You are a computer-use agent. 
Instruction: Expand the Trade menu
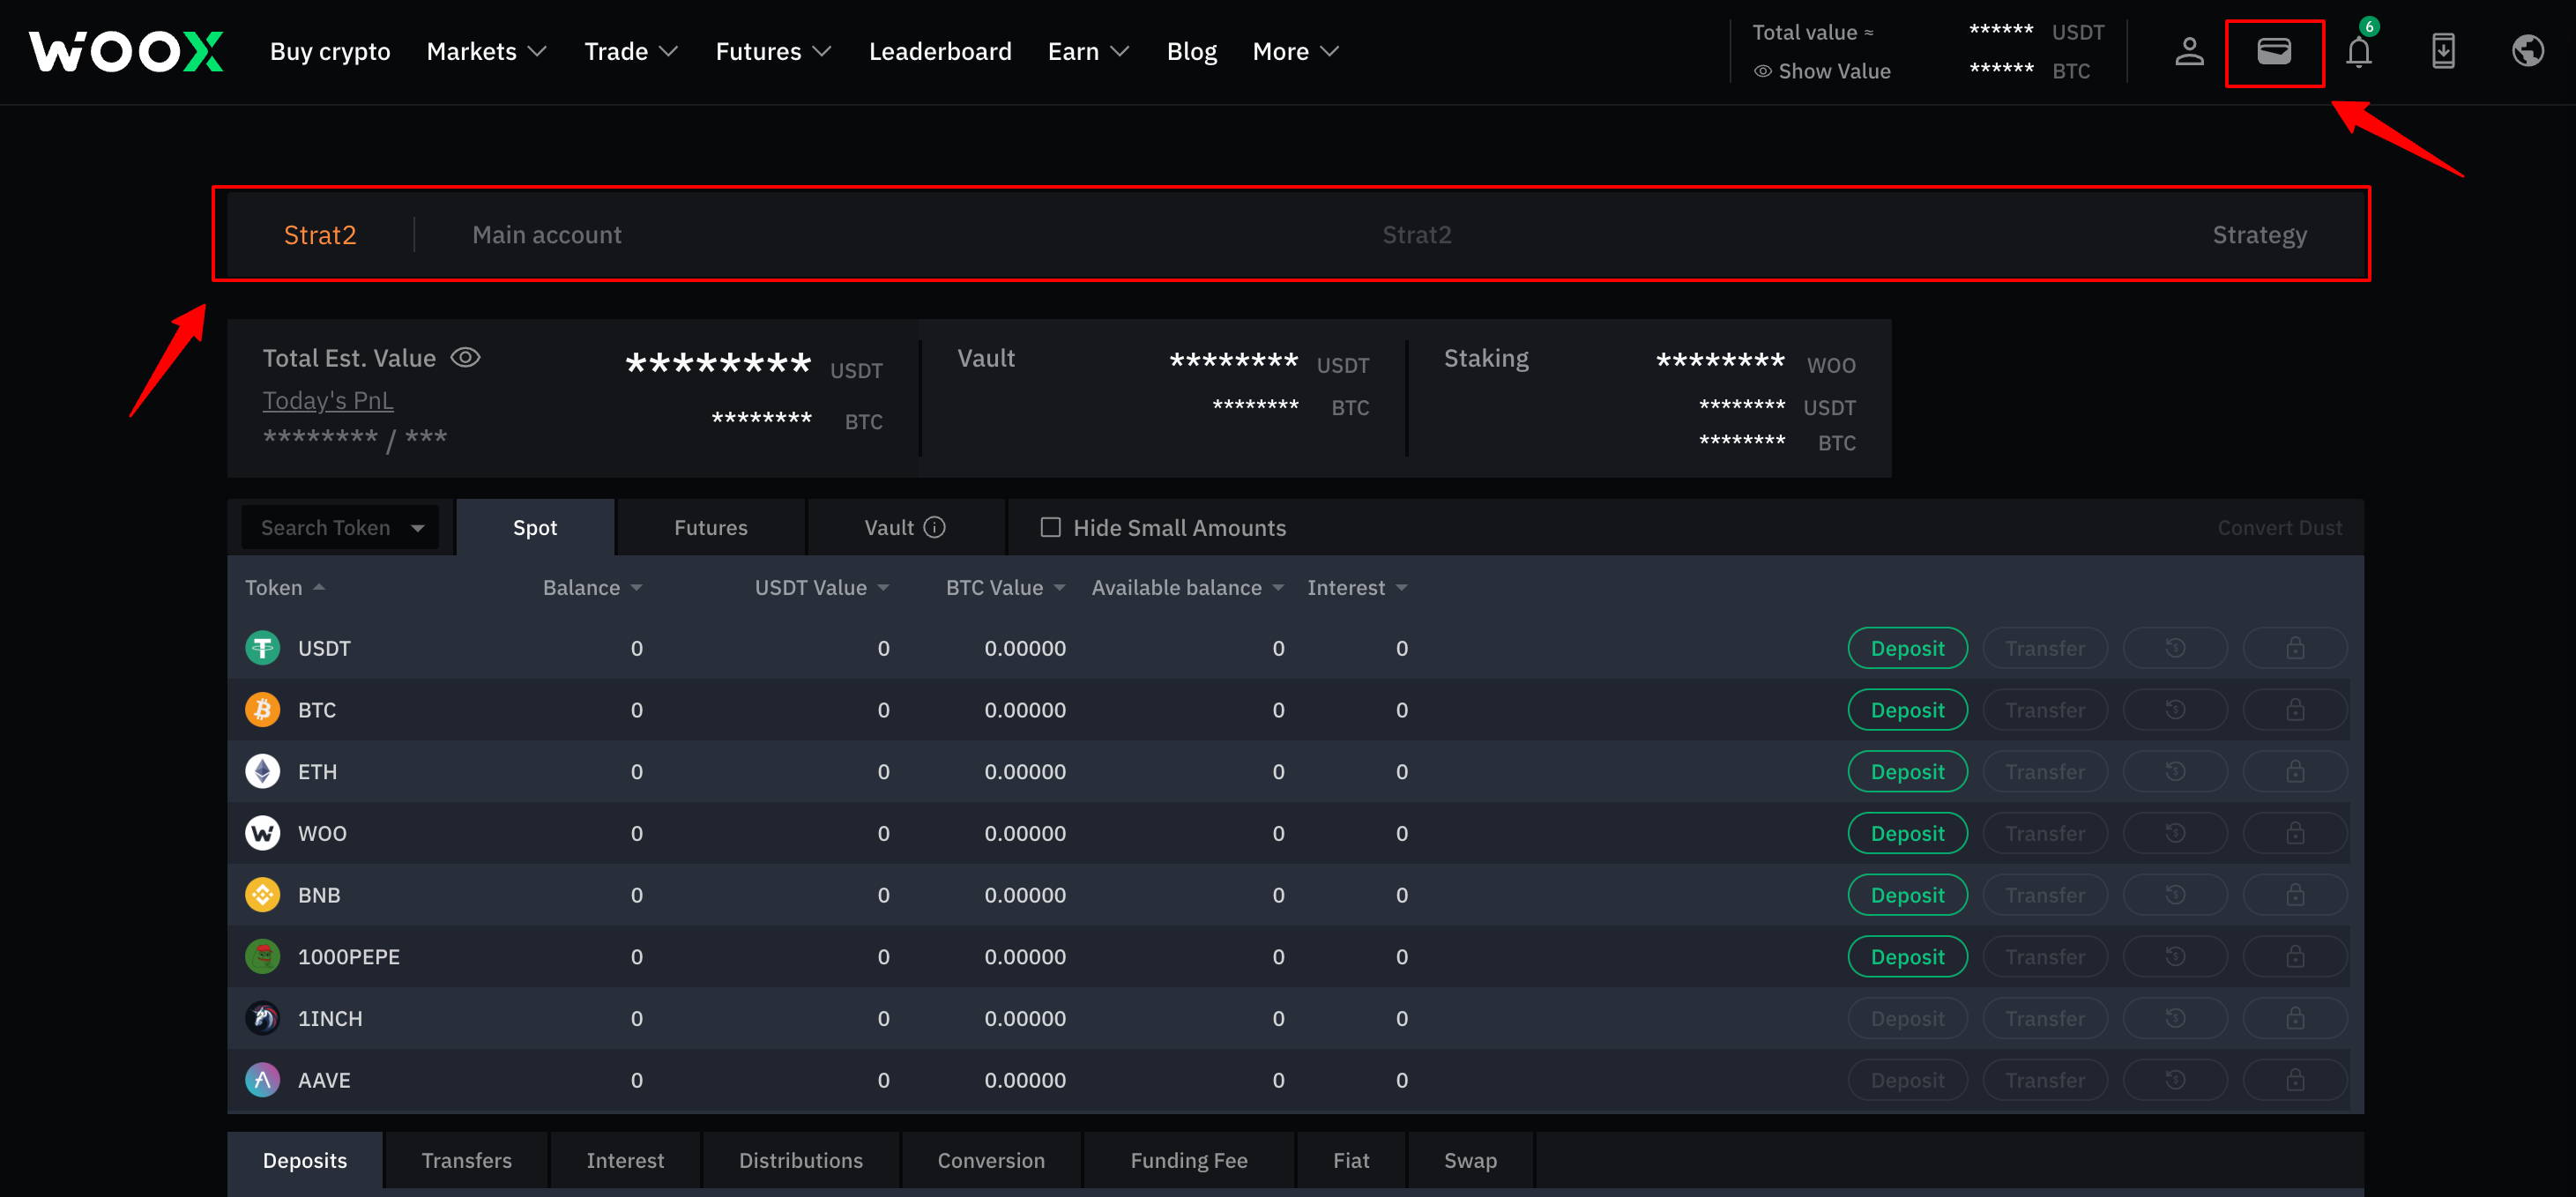[631, 51]
